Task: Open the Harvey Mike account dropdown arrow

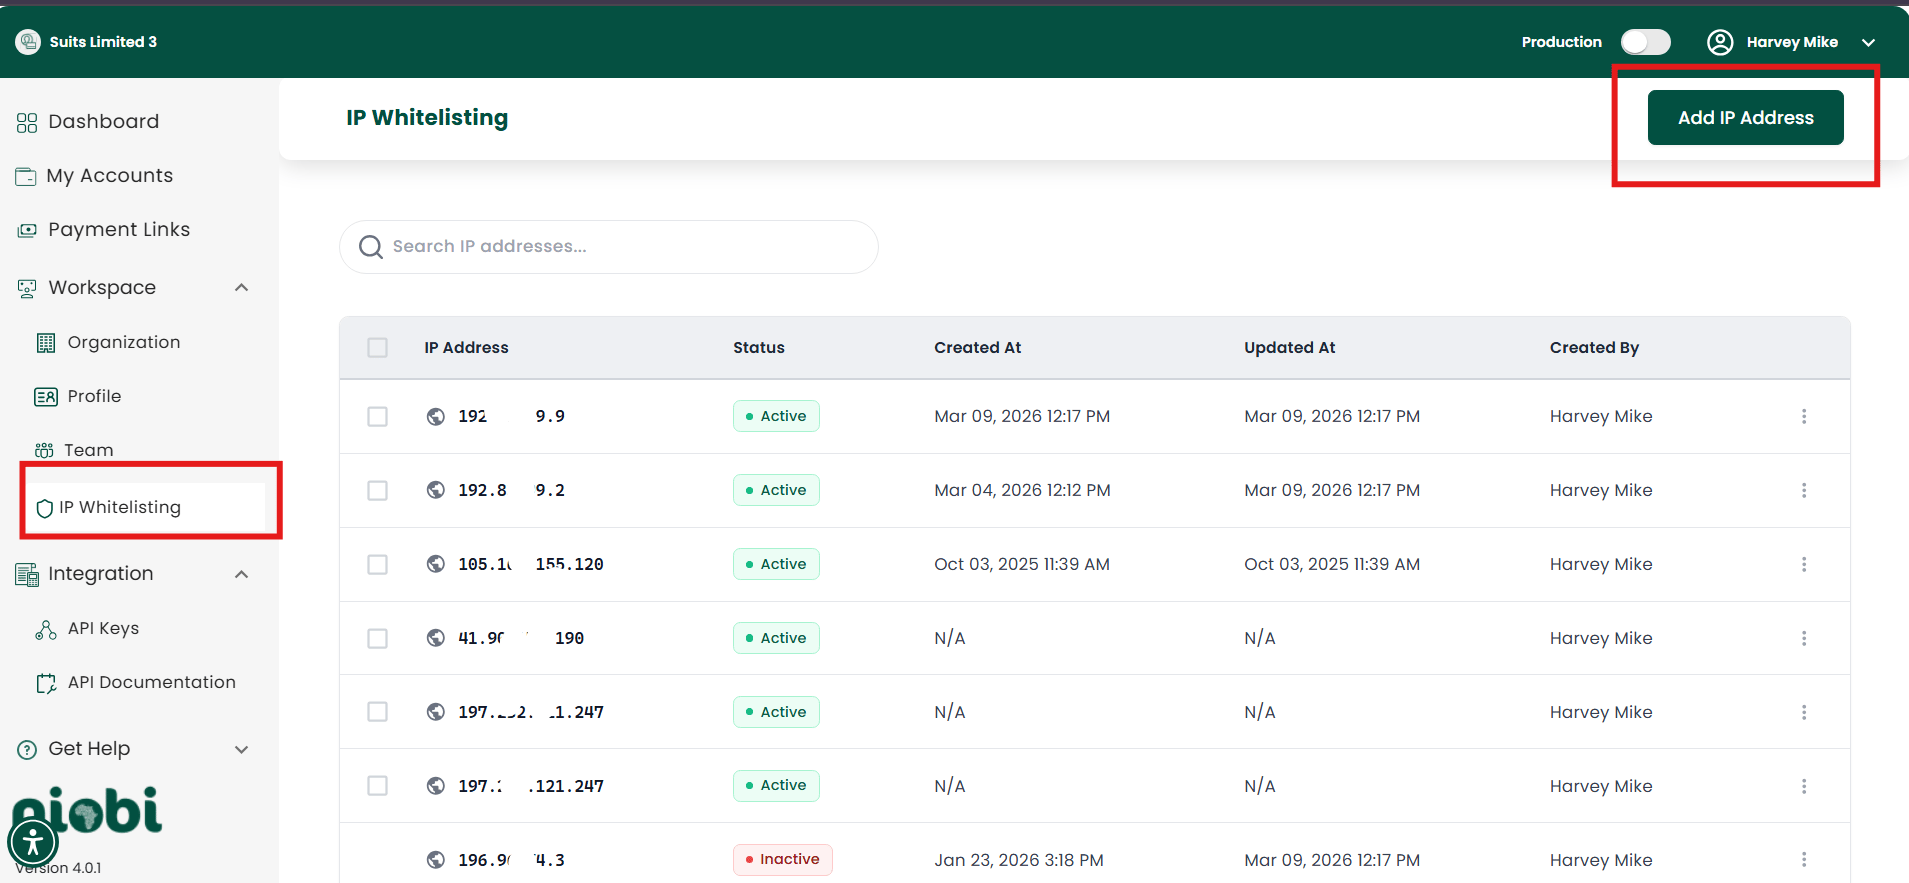Action: [x=1868, y=42]
